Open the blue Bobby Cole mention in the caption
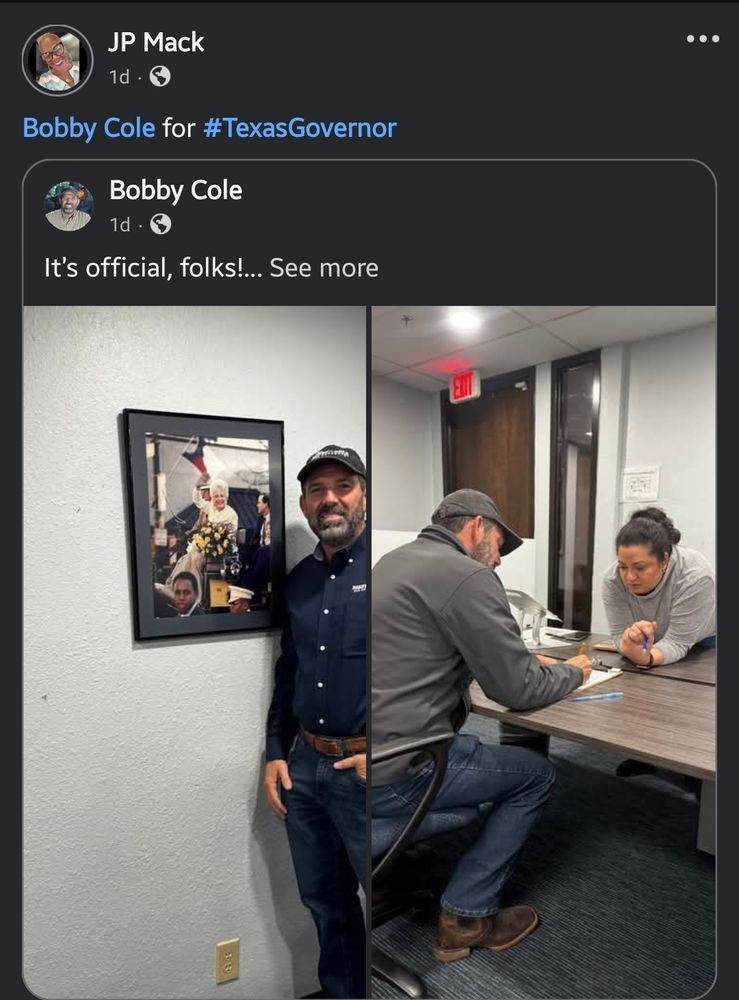739x1000 pixels. click(89, 128)
